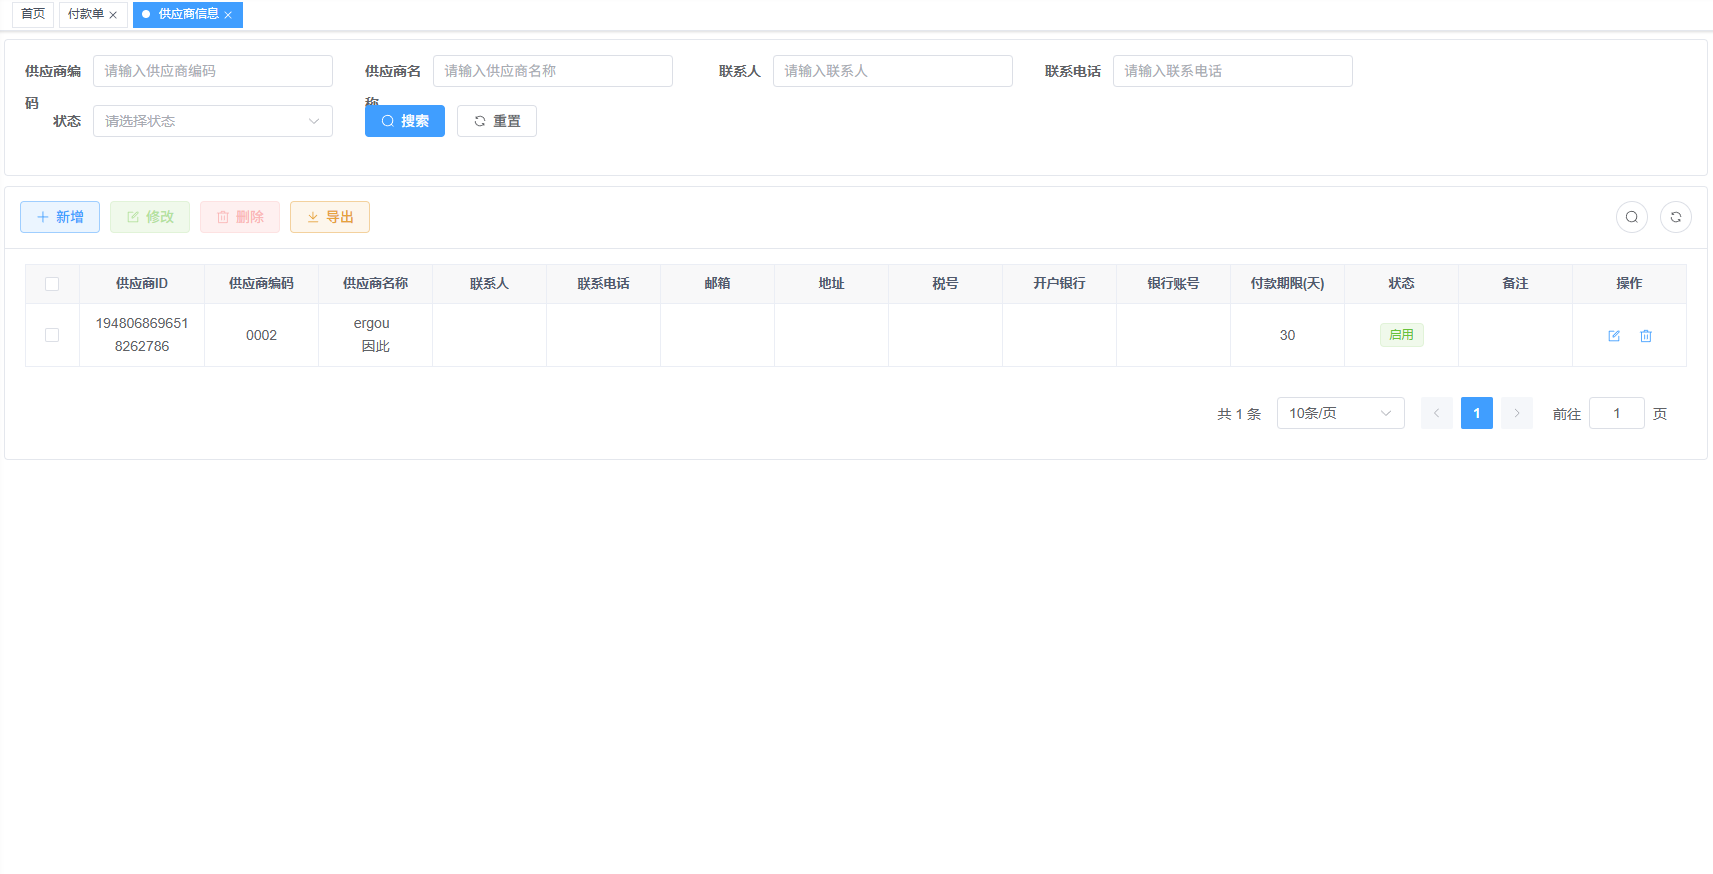This screenshot has width=1713, height=874.
Task: Click the 税号 column header
Action: tap(946, 284)
